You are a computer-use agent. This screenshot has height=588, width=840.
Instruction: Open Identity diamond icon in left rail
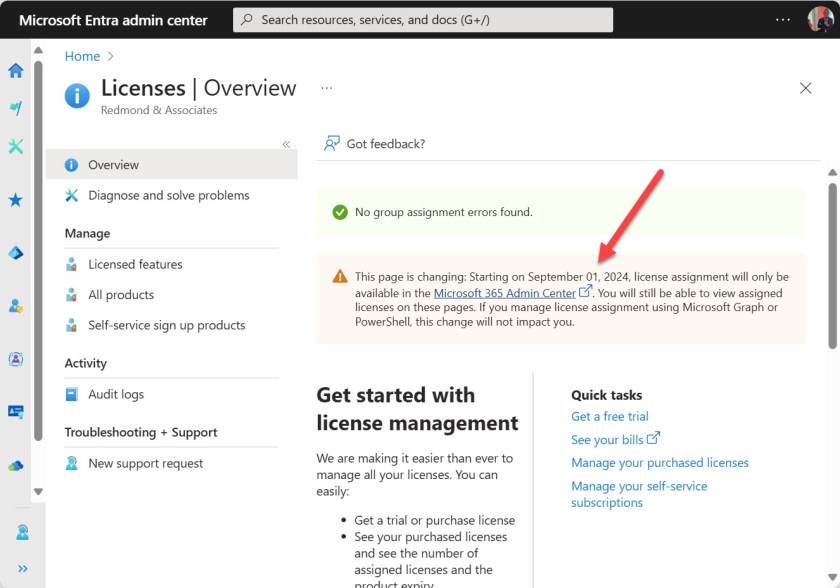point(16,252)
